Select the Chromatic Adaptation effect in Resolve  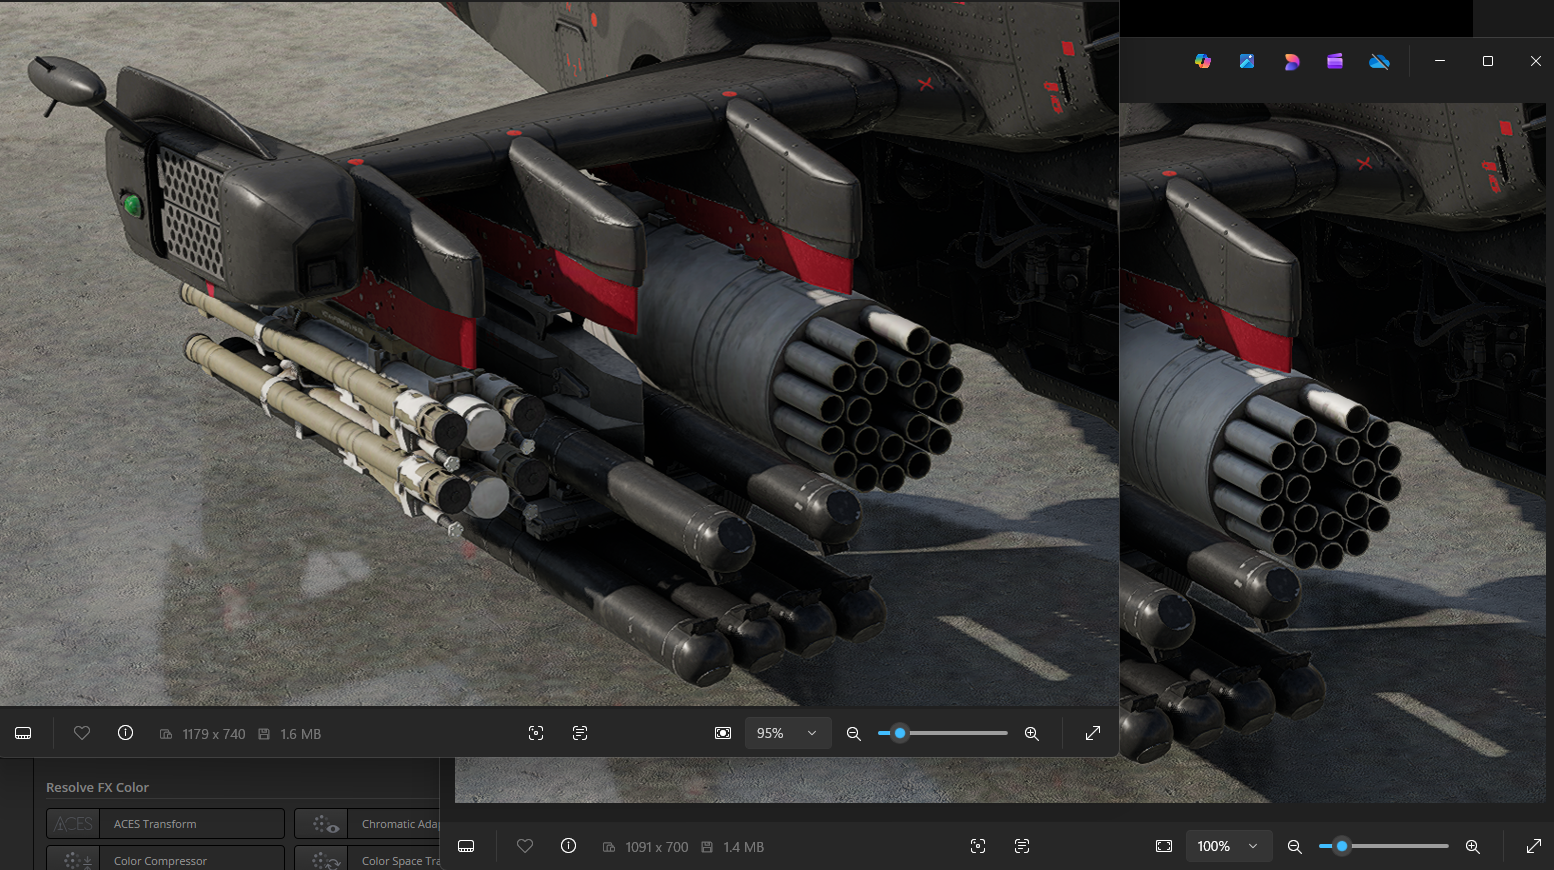coord(367,824)
